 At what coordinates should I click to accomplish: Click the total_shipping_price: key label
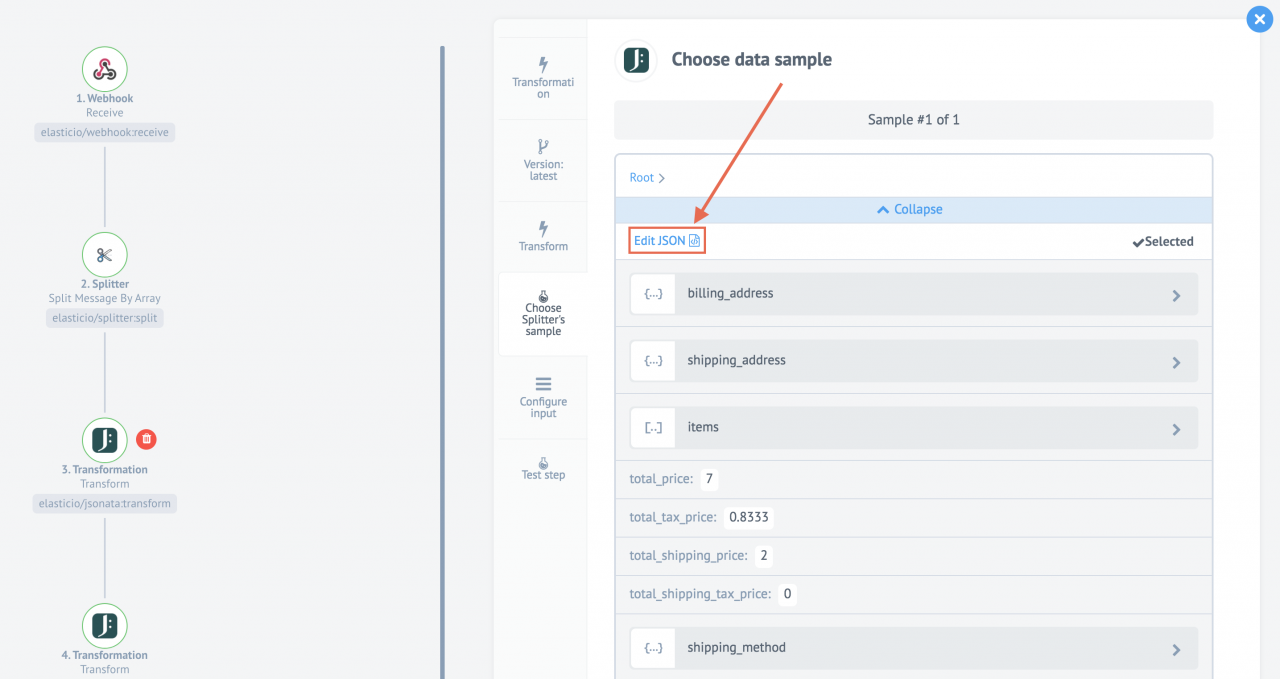click(x=688, y=556)
